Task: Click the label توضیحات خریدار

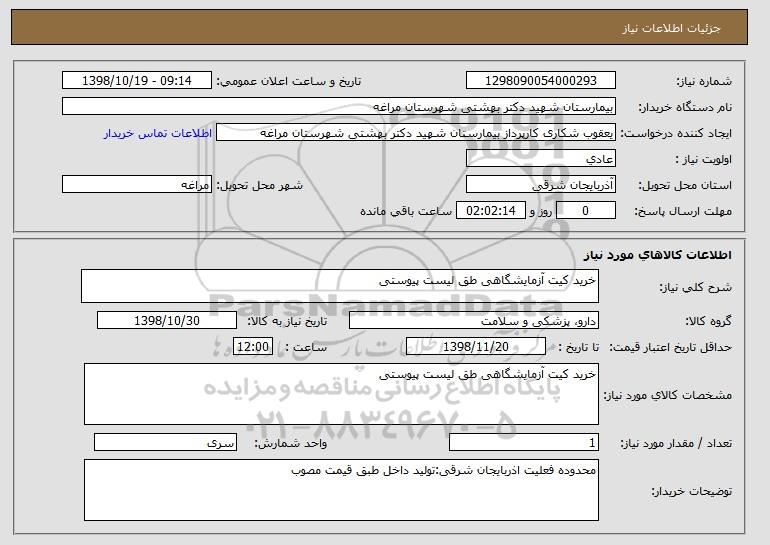Action: (691, 491)
